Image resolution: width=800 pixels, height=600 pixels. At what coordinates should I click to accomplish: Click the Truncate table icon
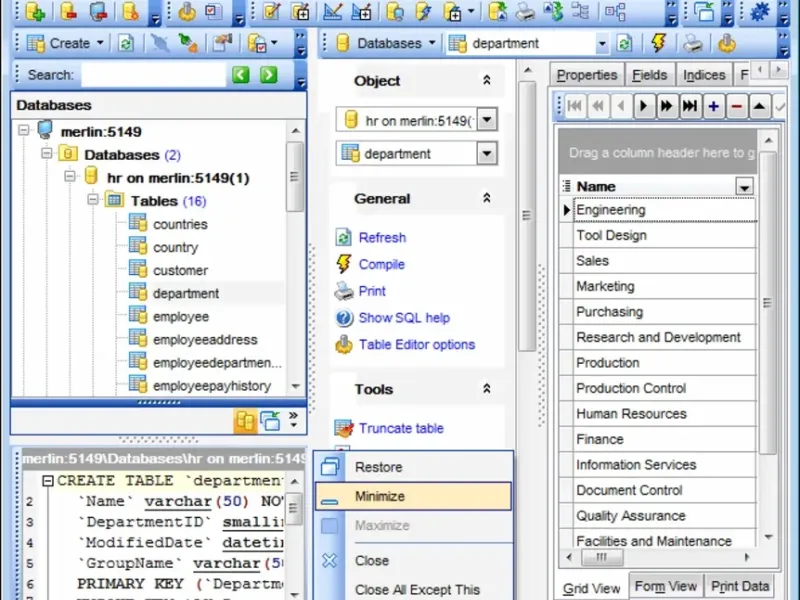pyautogui.click(x=344, y=428)
